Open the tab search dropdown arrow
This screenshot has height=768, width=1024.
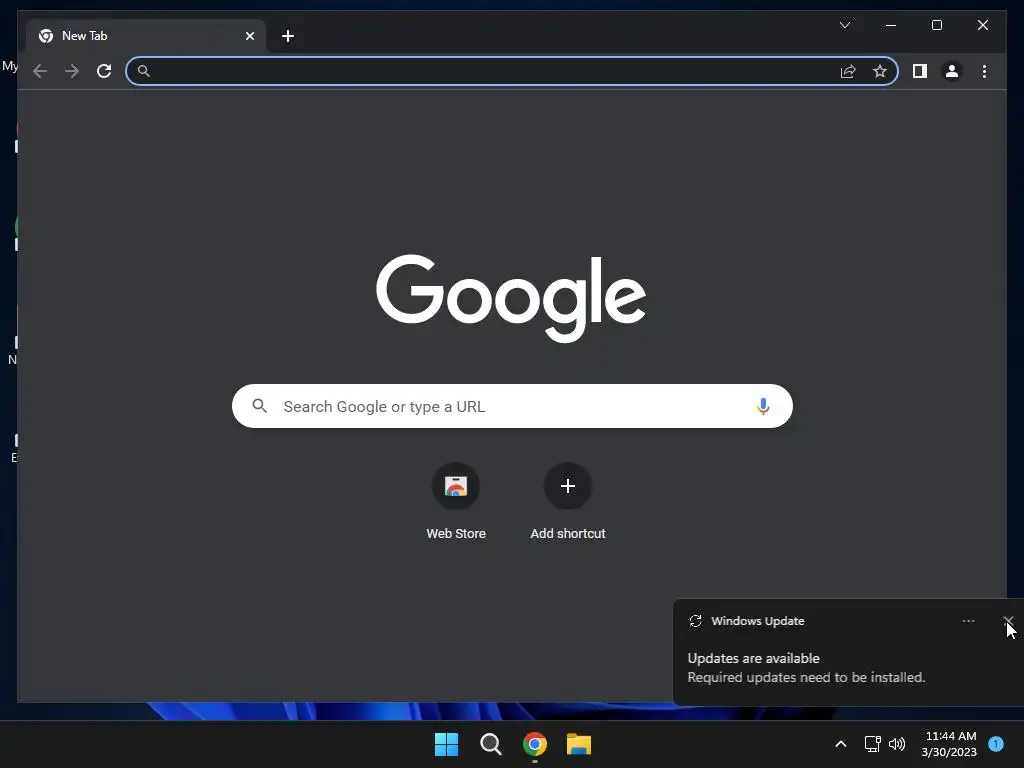(844, 25)
